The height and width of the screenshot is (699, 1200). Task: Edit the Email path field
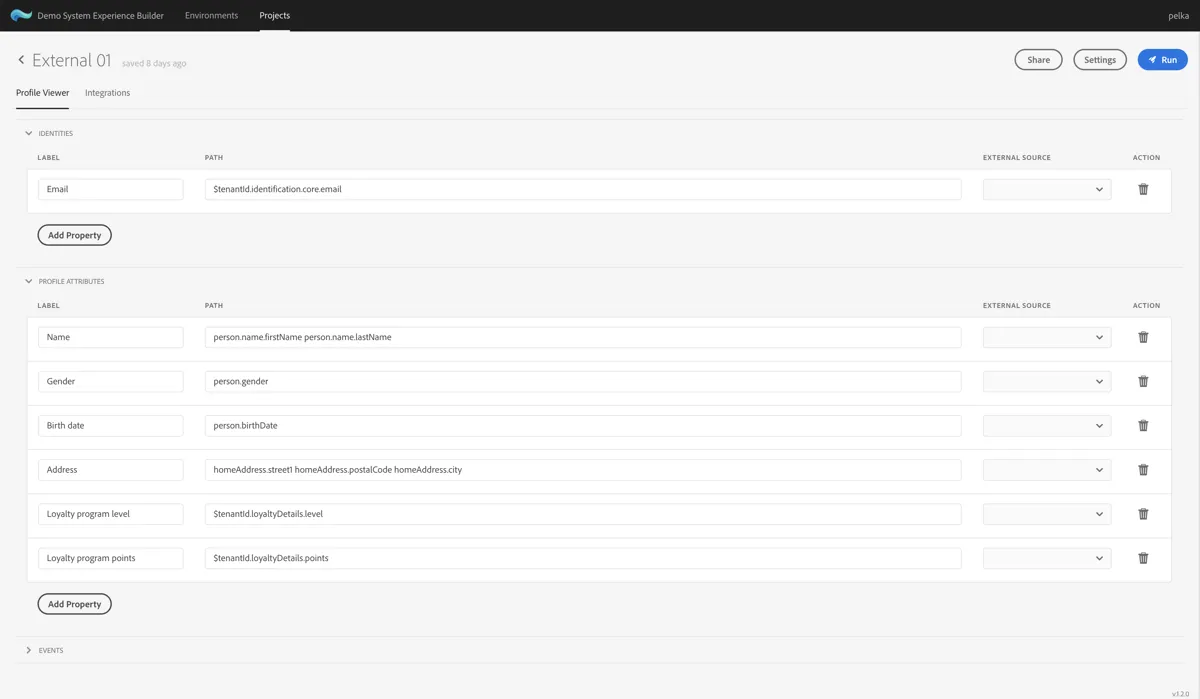583,189
